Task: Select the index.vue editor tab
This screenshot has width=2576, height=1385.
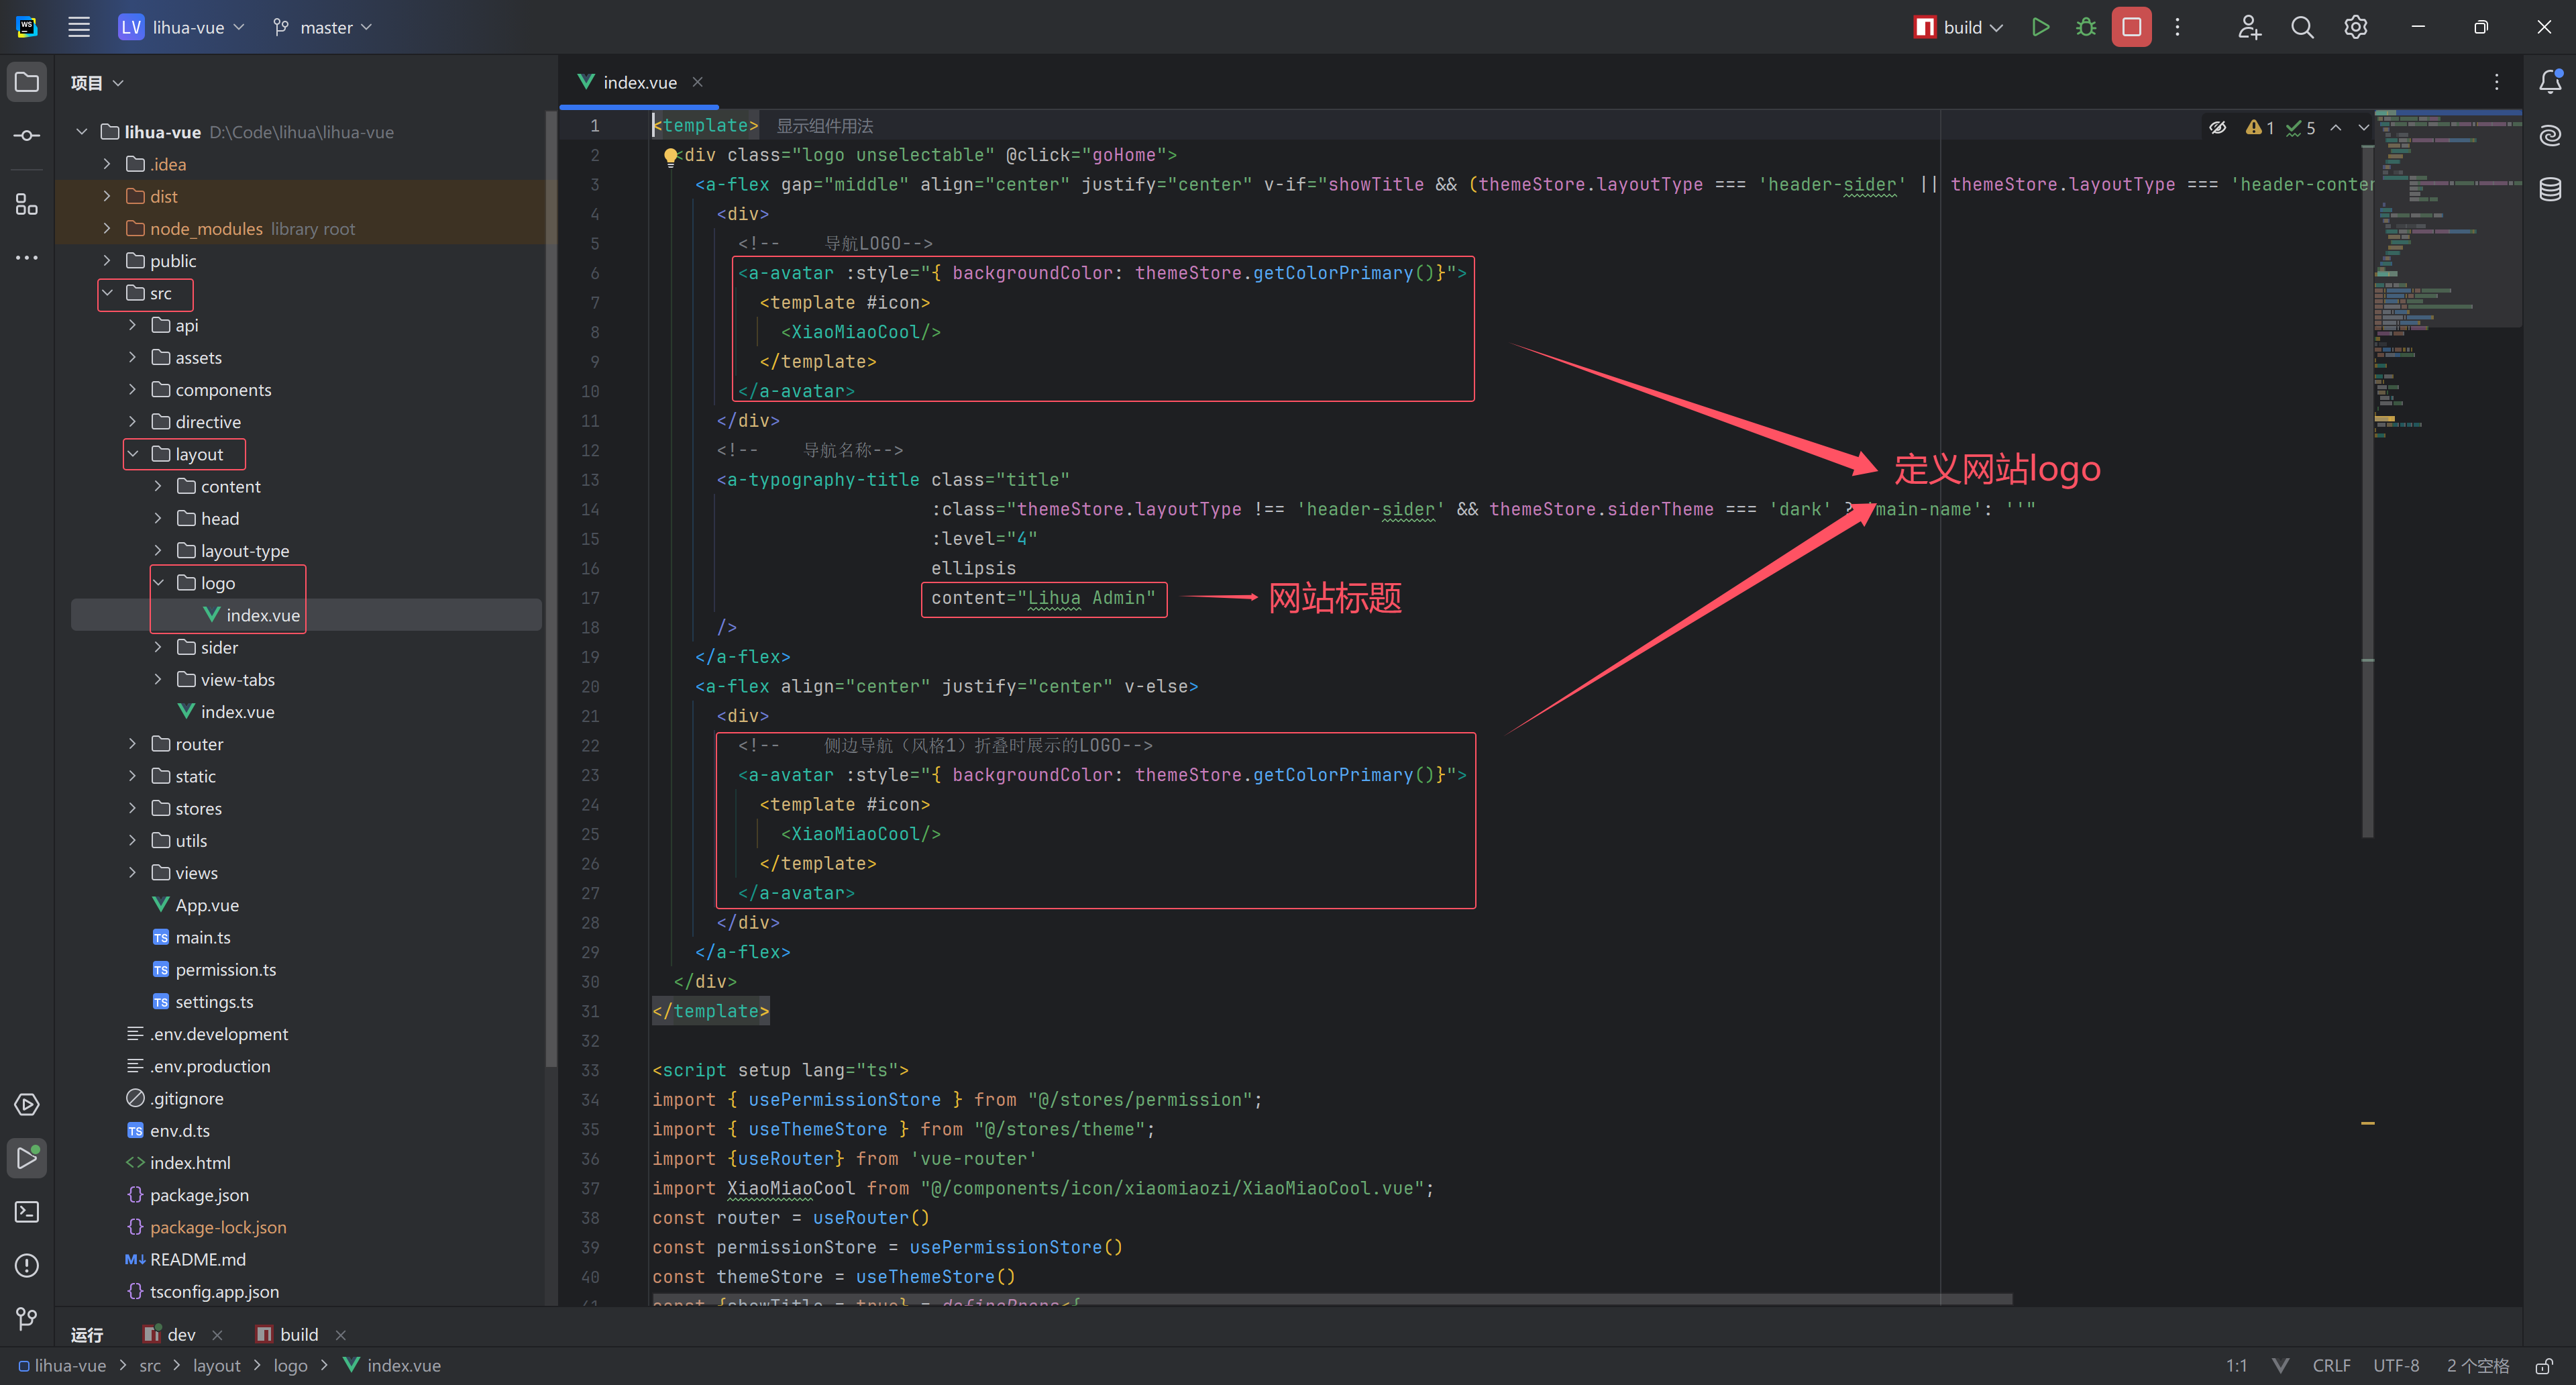Action: coord(639,82)
